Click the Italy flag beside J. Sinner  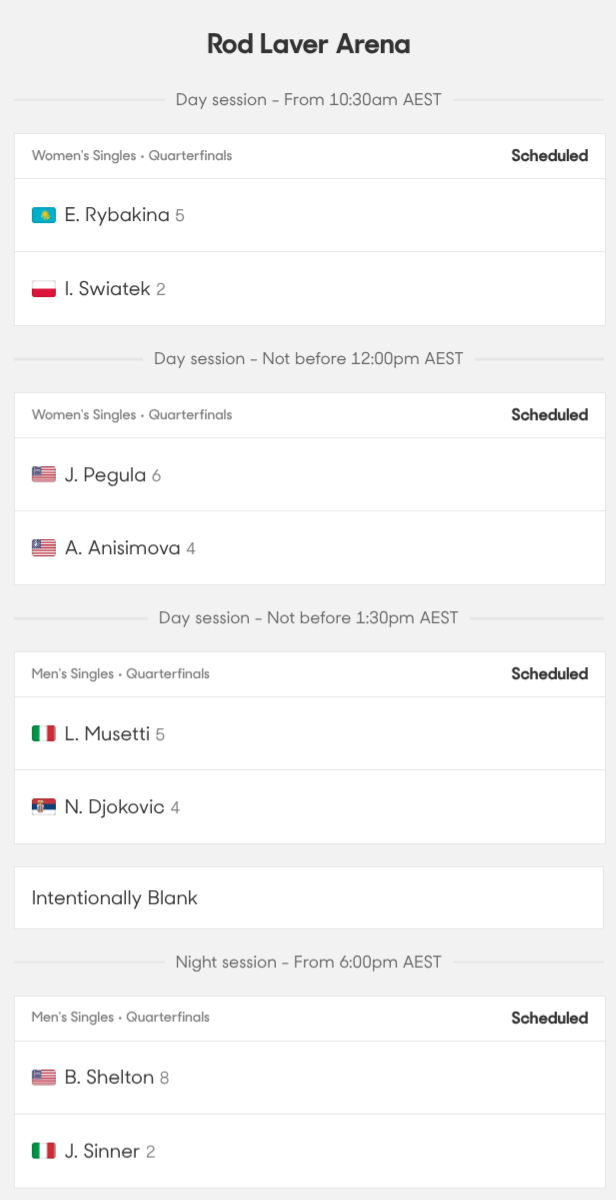pyautogui.click(x=42, y=1151)
